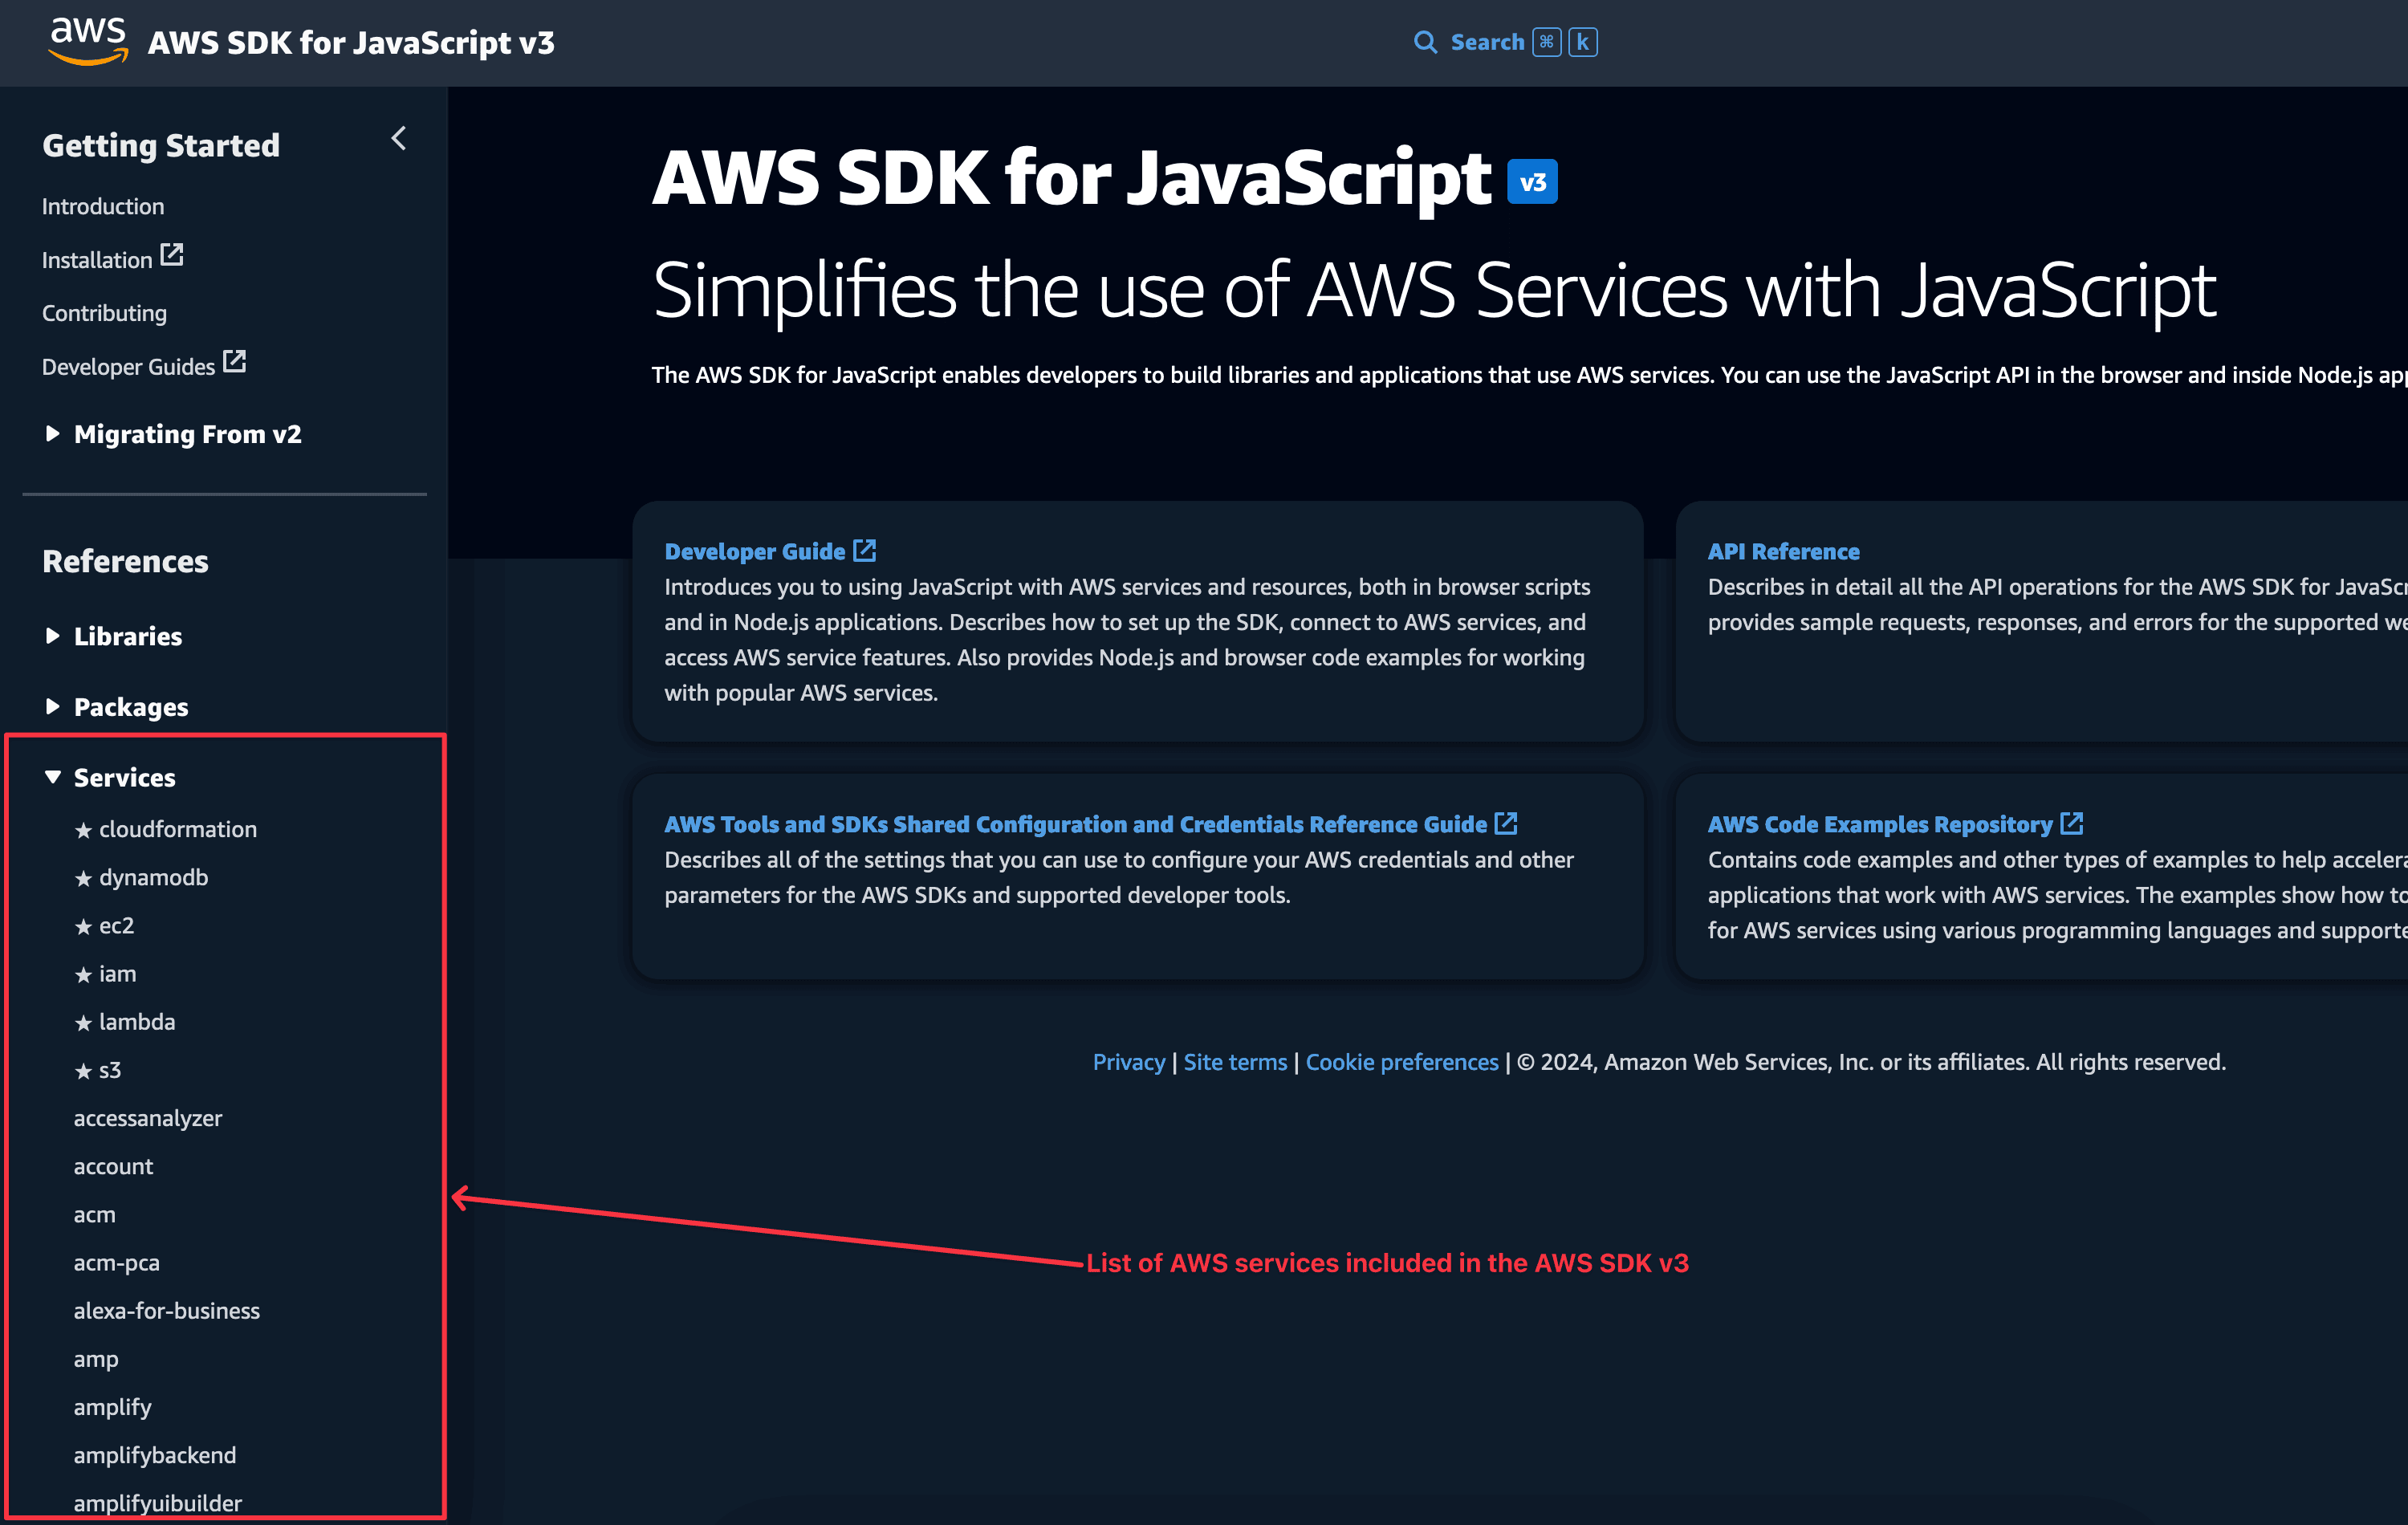Click the external link icon next to Installation
Viewport: 2408px width, 1525px height.
pyautogui.click(x=173, y=254)
